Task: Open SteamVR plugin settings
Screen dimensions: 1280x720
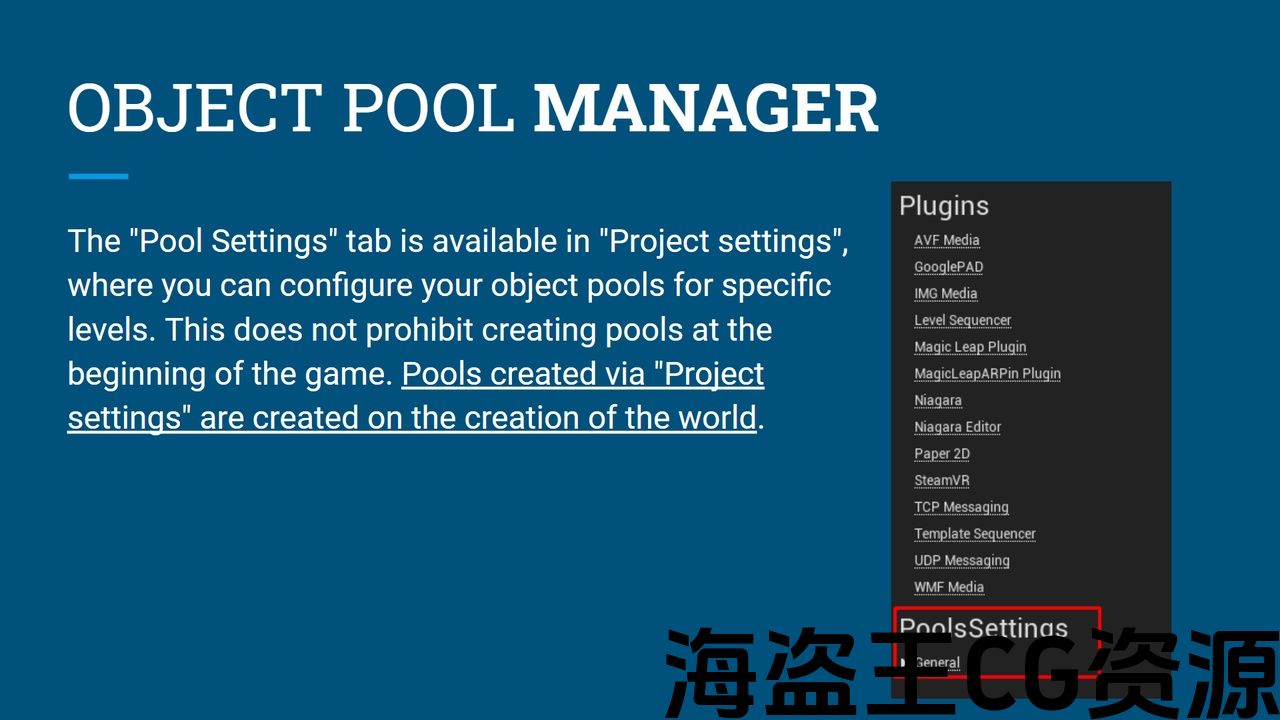Action: (x=941, y=480)
